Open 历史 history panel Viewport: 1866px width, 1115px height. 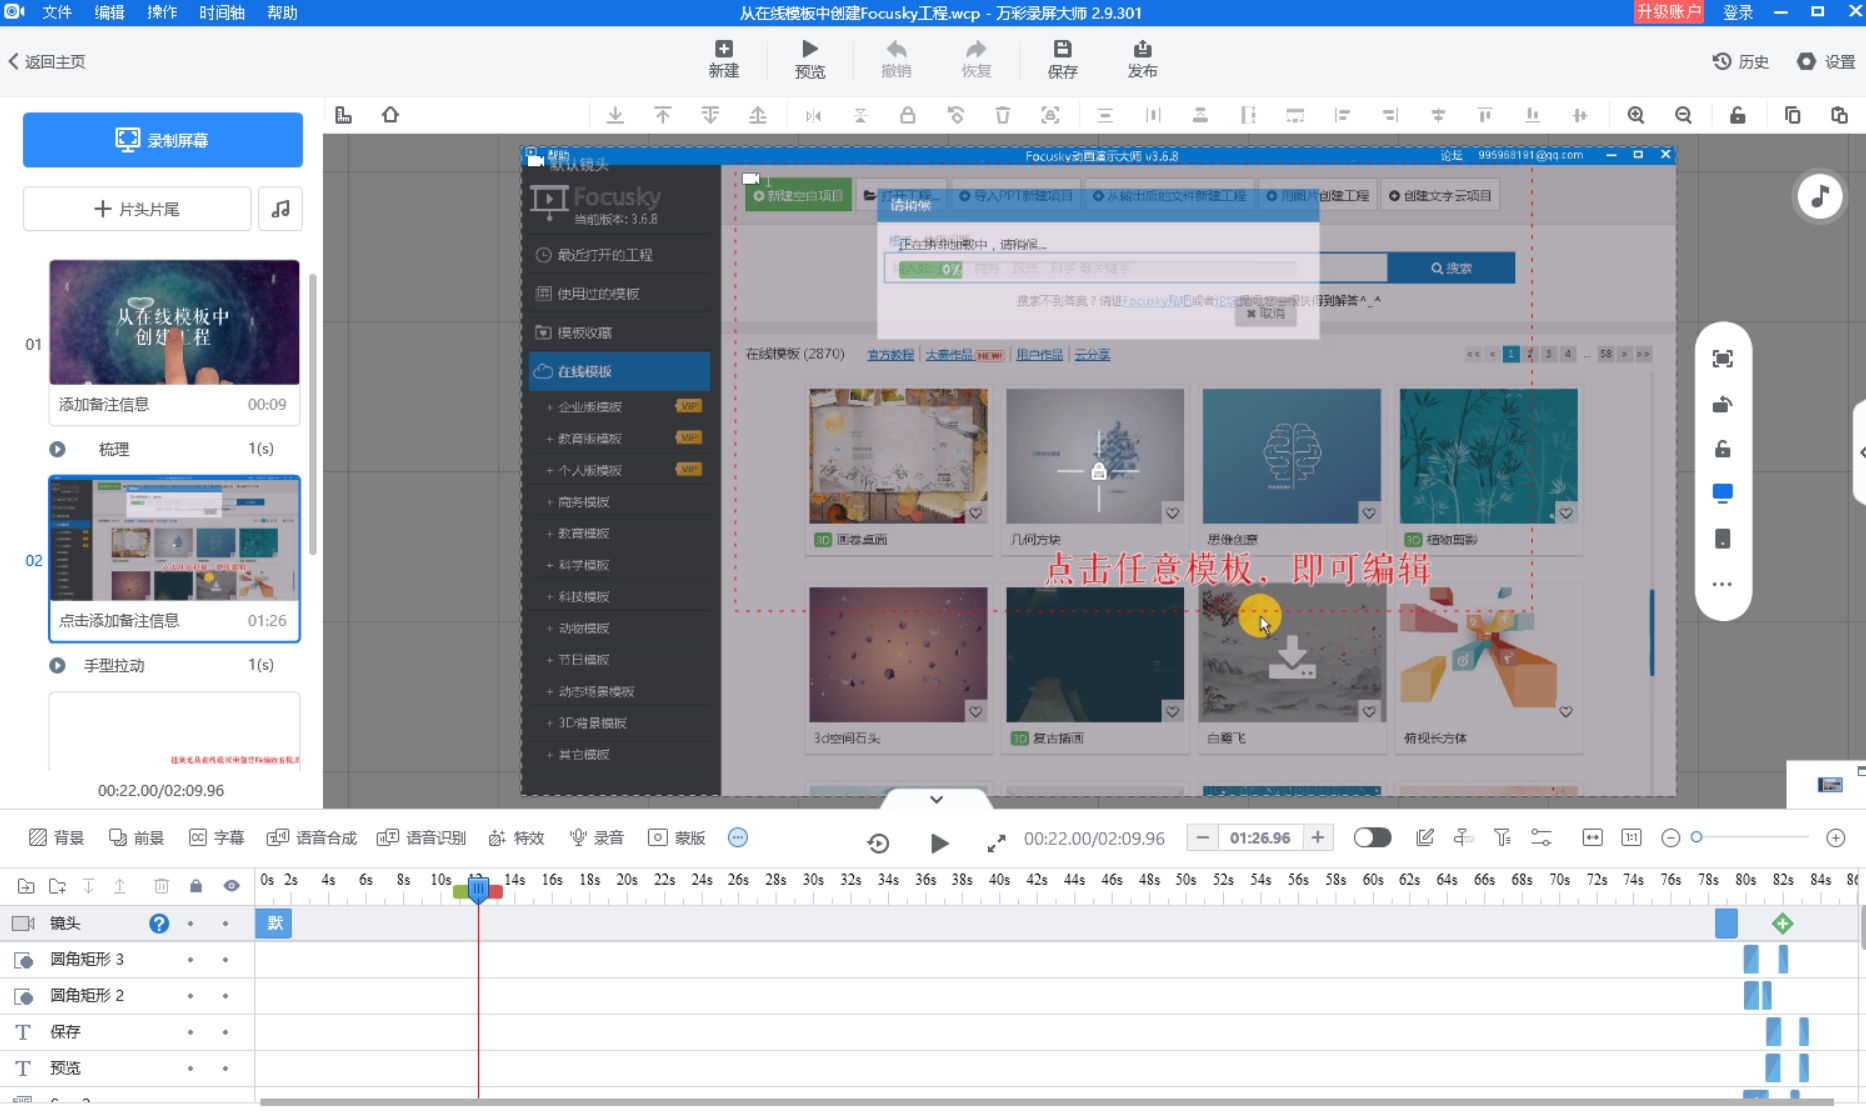[x=1740, y=62]
